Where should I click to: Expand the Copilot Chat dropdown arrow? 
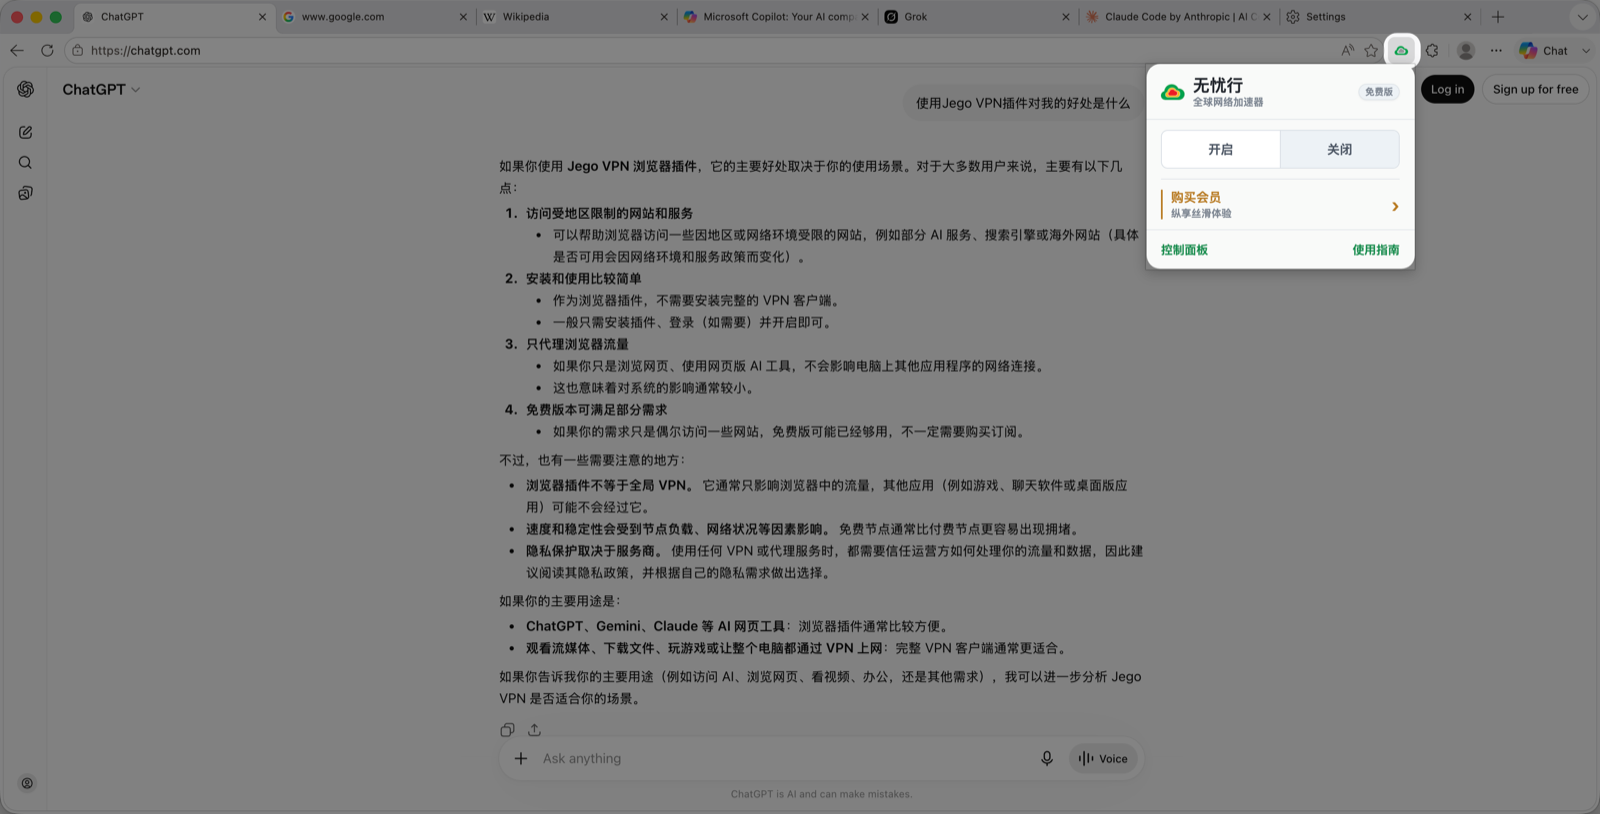click(1586, 50)
